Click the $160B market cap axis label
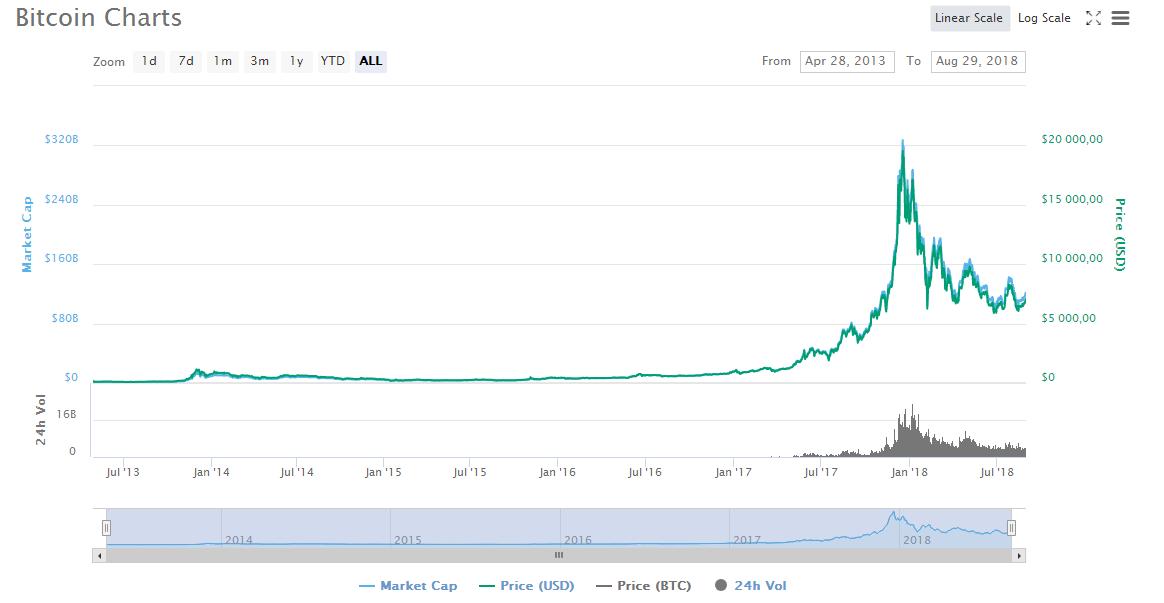The image size is (1164, 603). [x=61, y=258]
